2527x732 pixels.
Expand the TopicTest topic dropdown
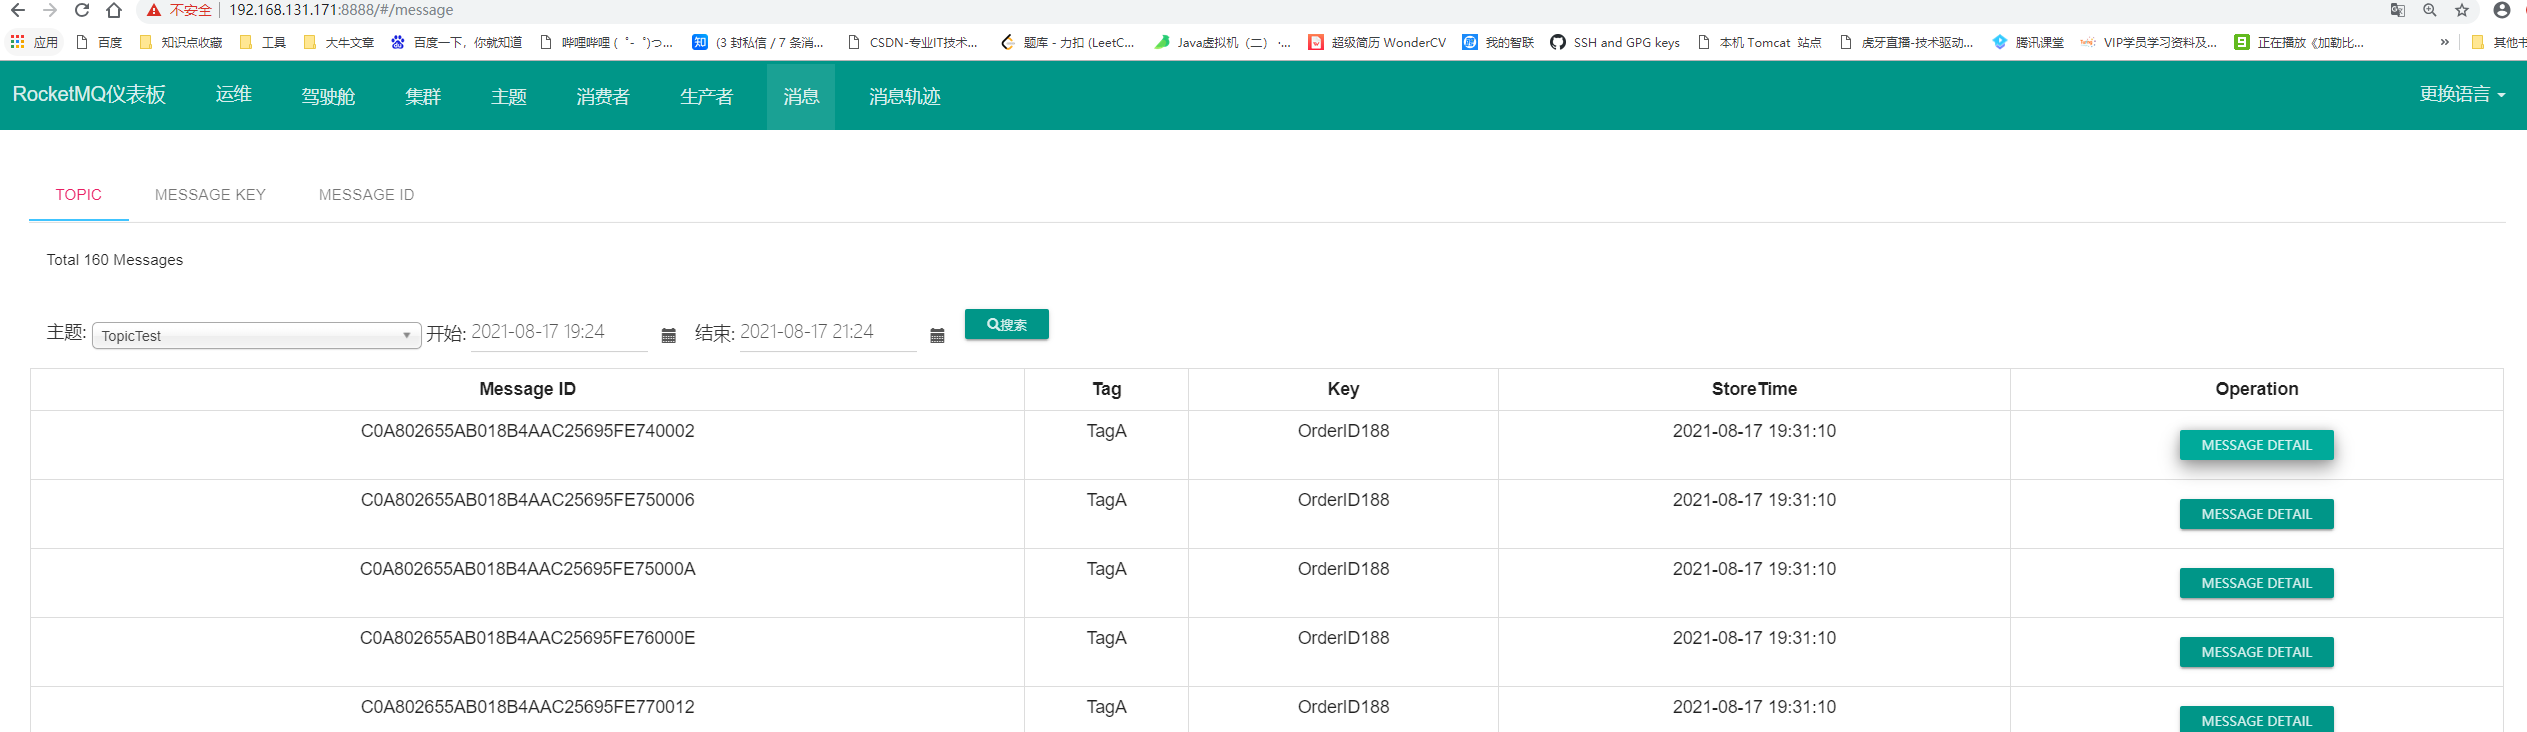click(x=257, y=335)
